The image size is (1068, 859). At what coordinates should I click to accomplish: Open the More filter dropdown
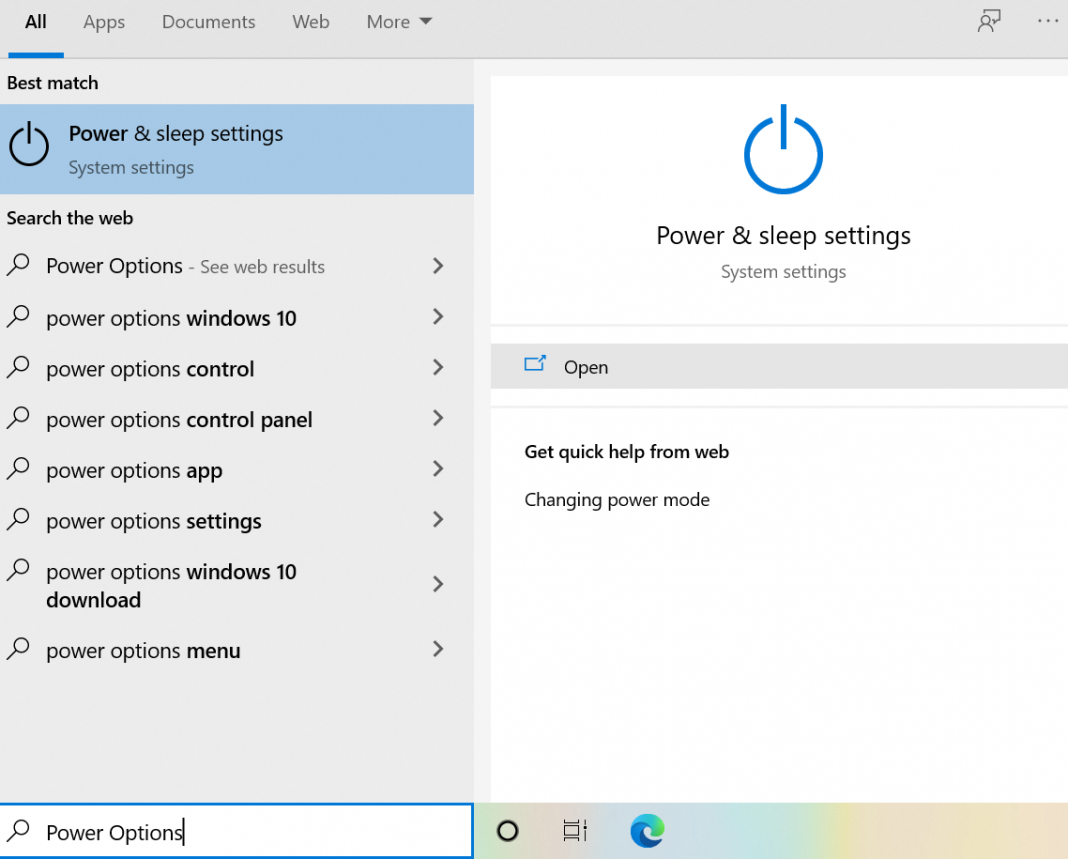tap(398, 21)
